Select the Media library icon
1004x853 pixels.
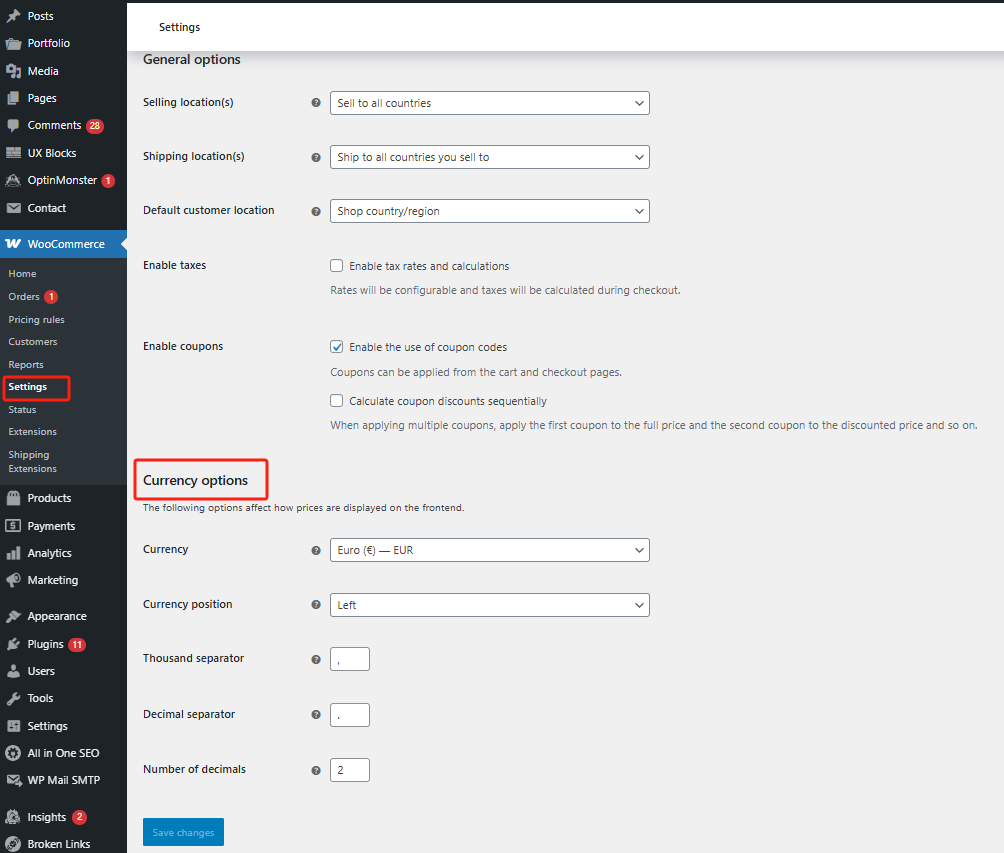click(13, 70)
